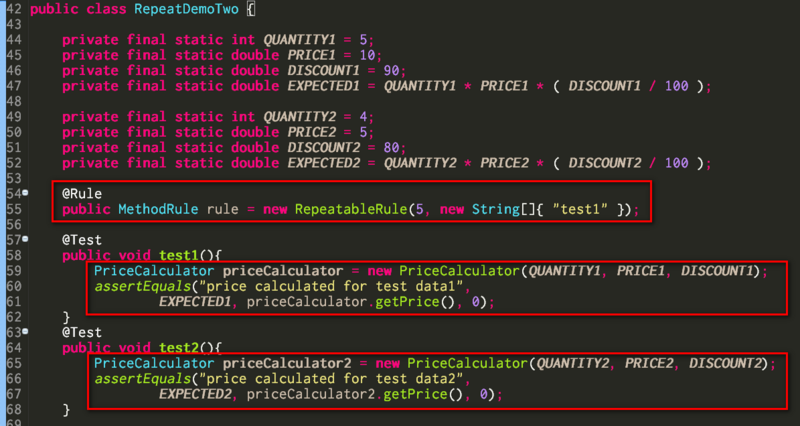Viewport: 800px width, 426px height.
Task: Select line number 68 in the gutter
Action: [14, 410]
